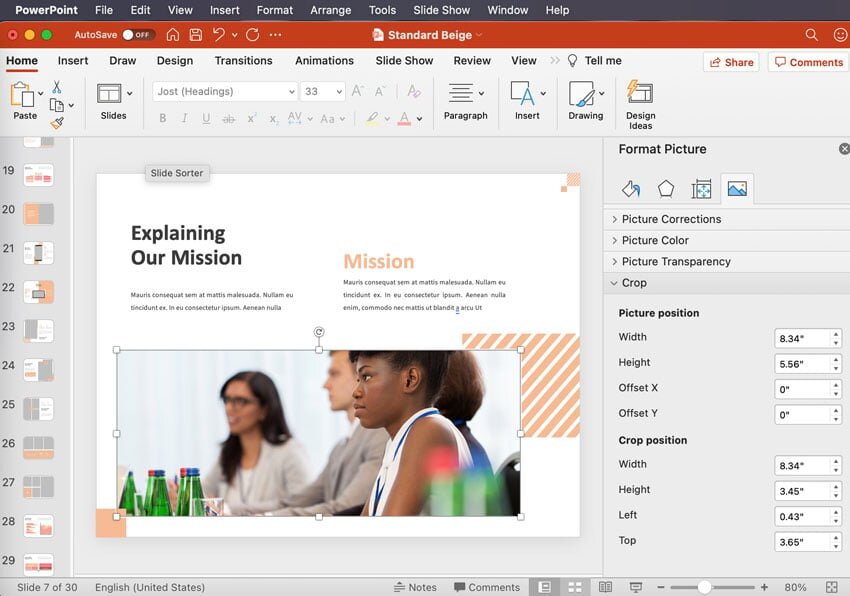The height and width of the screenshot is (596, 850).
Task: Click the Save icon in title bar
Action: pyautogui.click(x=195, y=35)
